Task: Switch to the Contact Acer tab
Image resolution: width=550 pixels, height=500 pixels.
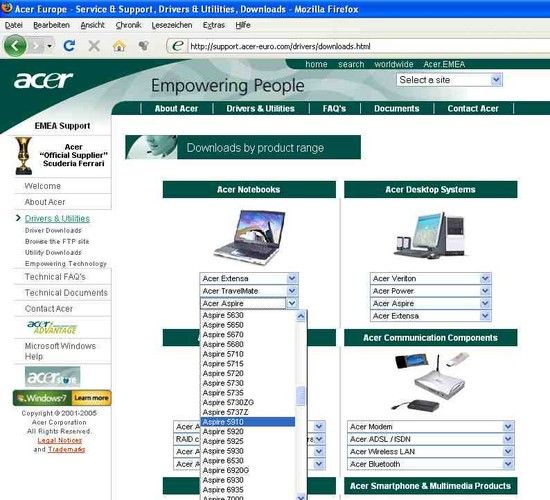Action: coord(473,108)
